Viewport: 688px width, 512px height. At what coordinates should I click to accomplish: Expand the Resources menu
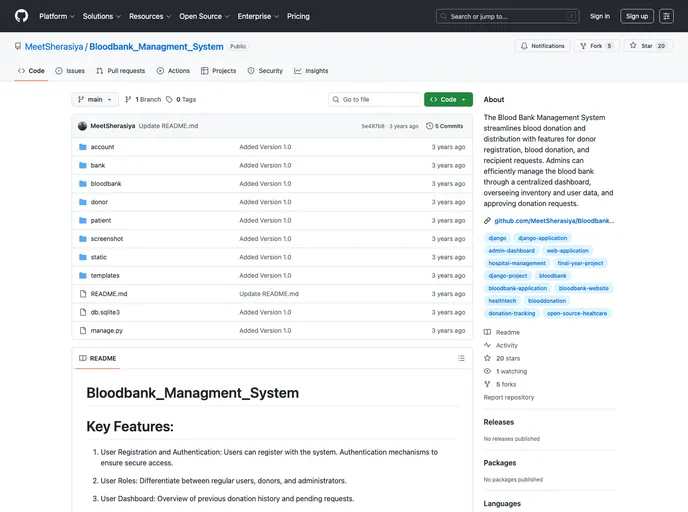coord(150,16)
